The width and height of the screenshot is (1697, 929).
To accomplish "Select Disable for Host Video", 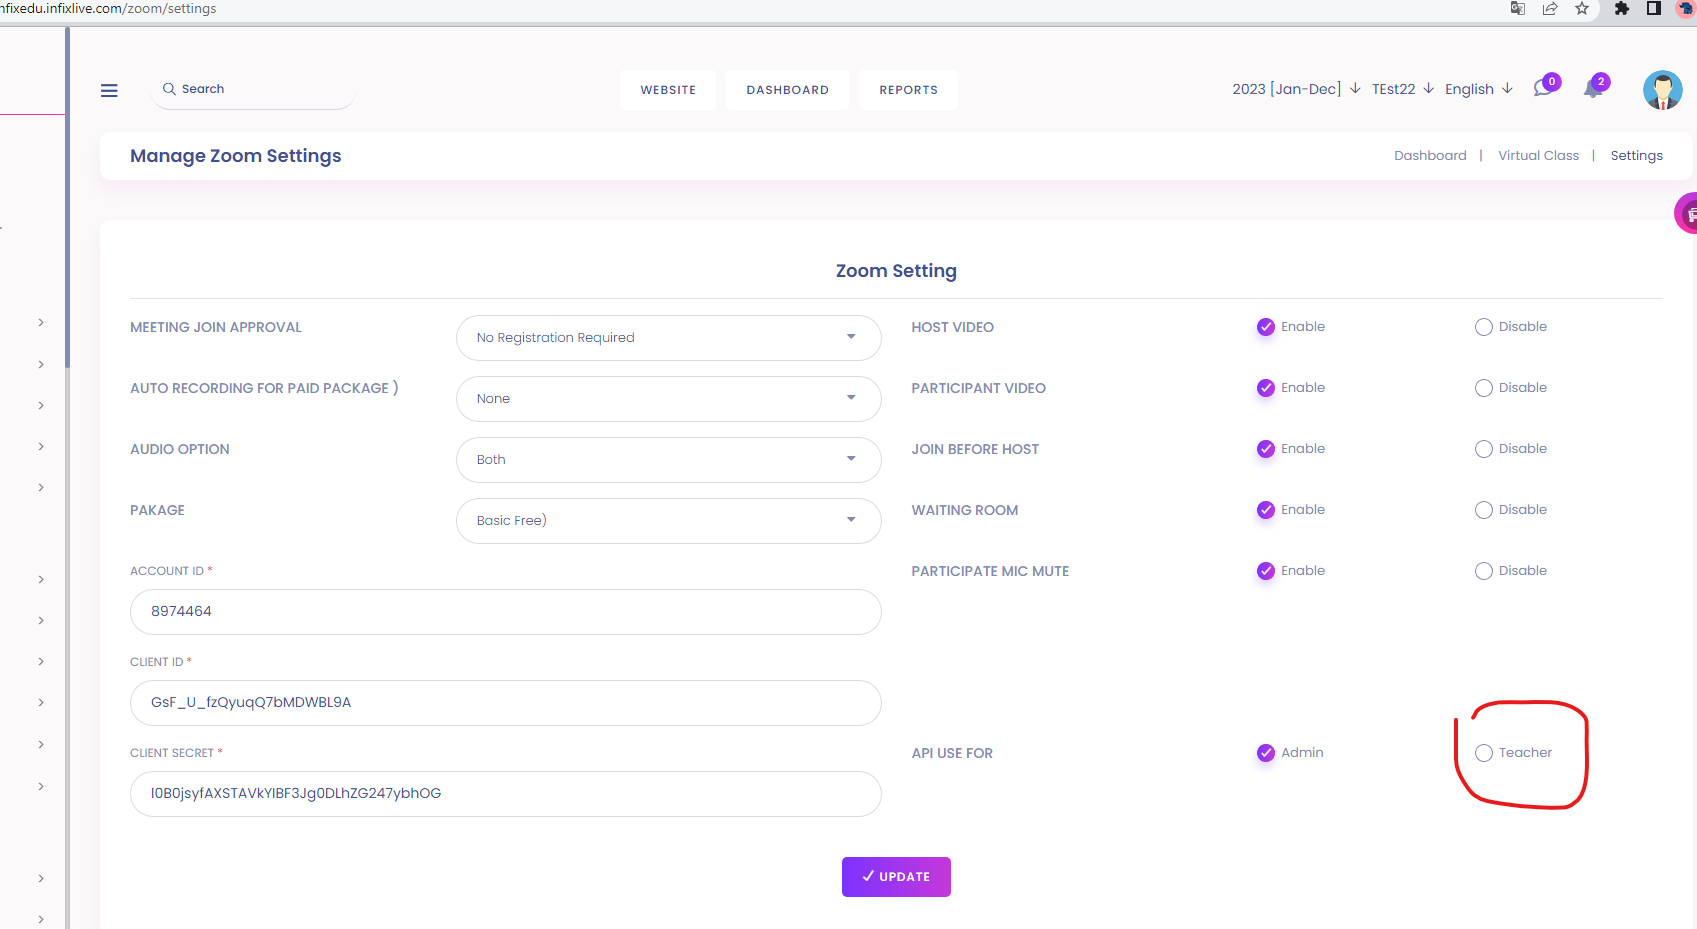I will pyautogui.click(x=1484, y=327).
